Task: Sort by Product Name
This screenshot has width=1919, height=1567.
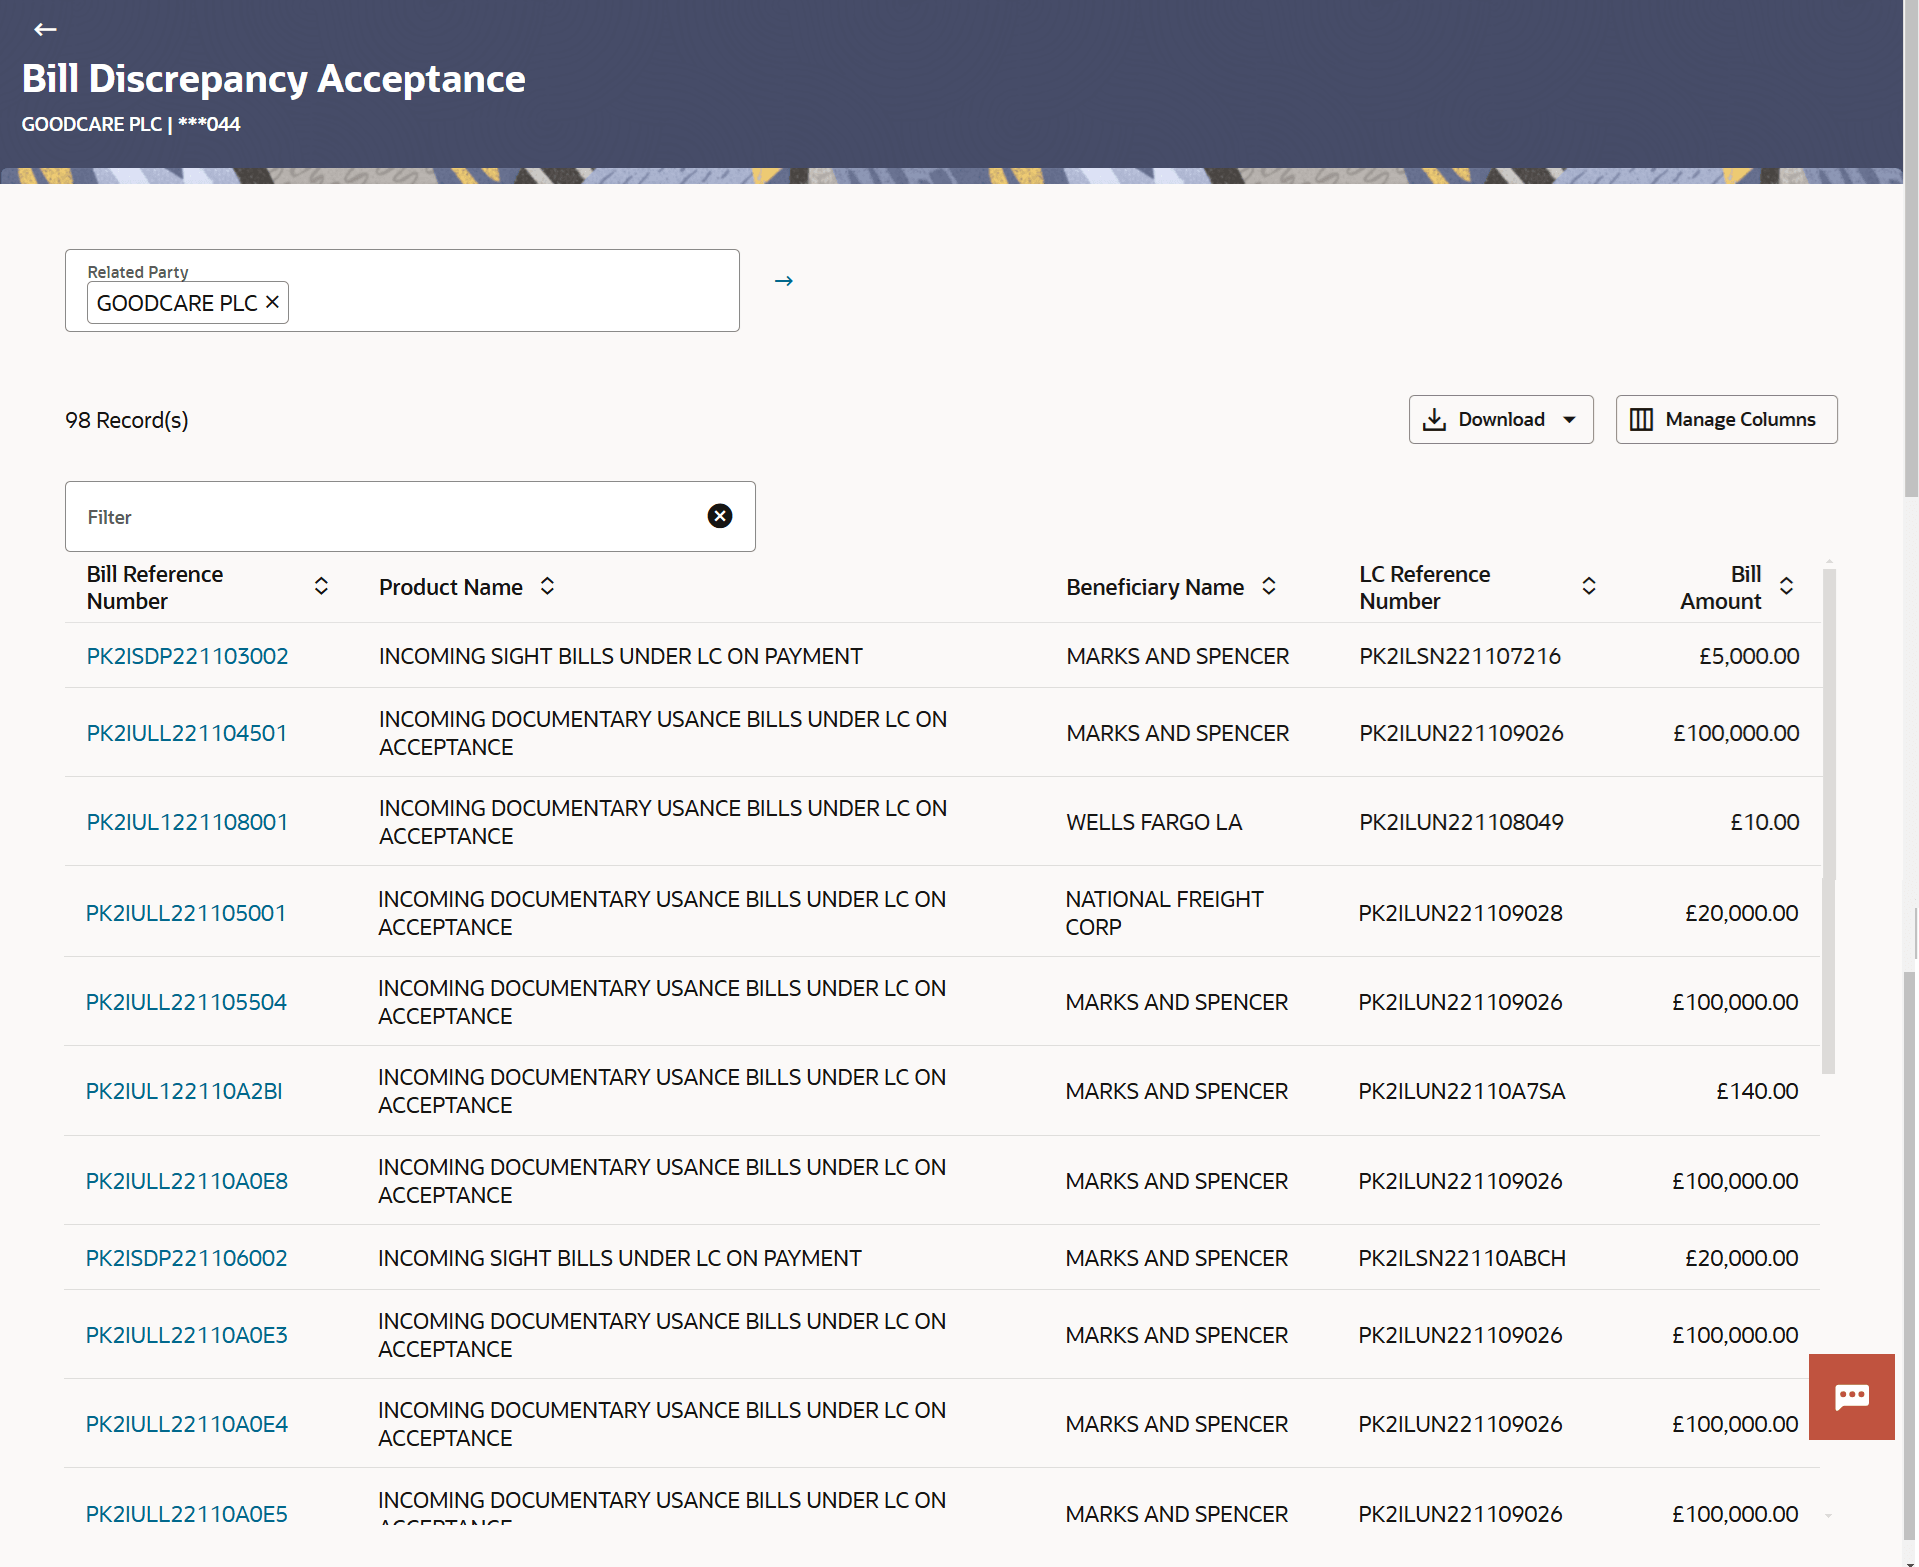Action: tap(547, 586)
